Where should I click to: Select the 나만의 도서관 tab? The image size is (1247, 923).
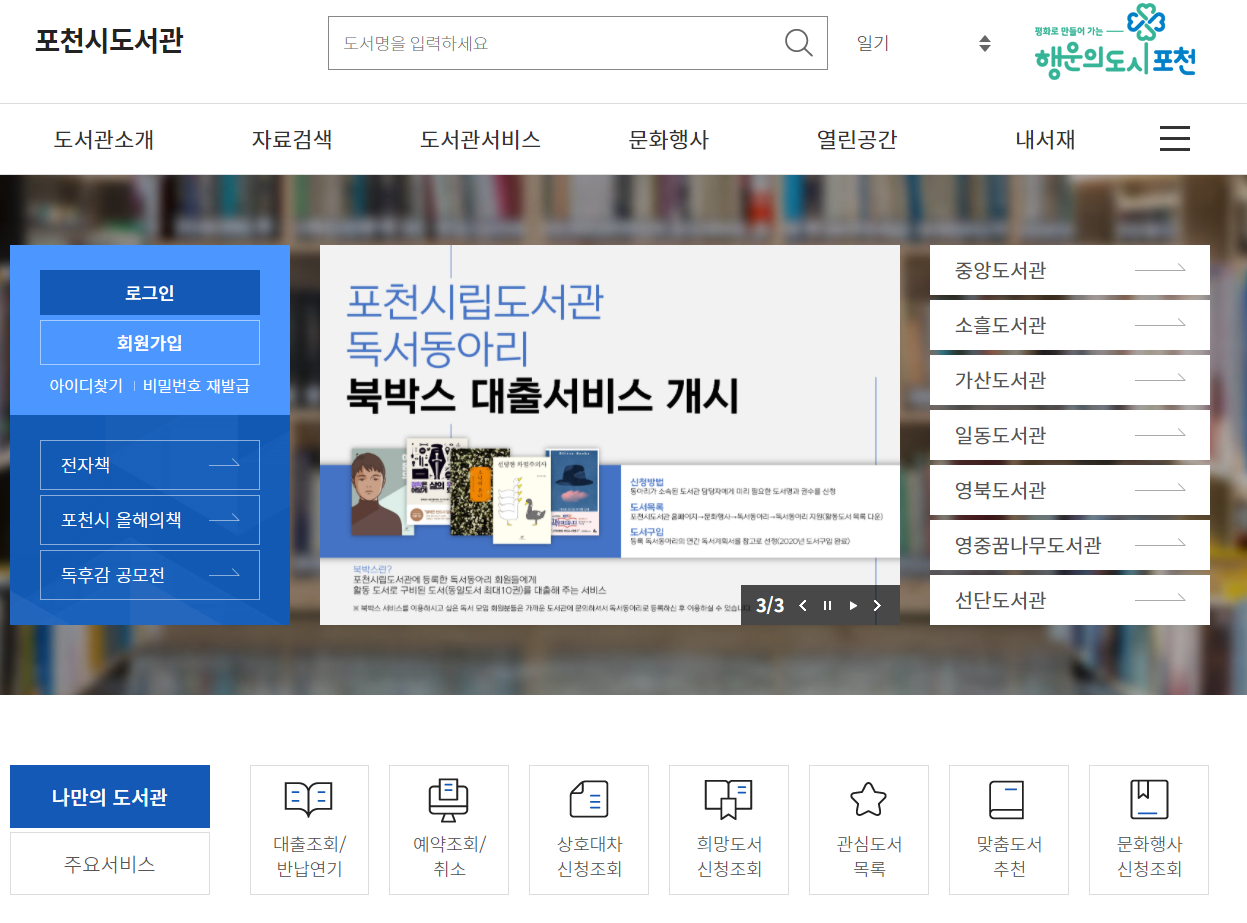[110, 797]
